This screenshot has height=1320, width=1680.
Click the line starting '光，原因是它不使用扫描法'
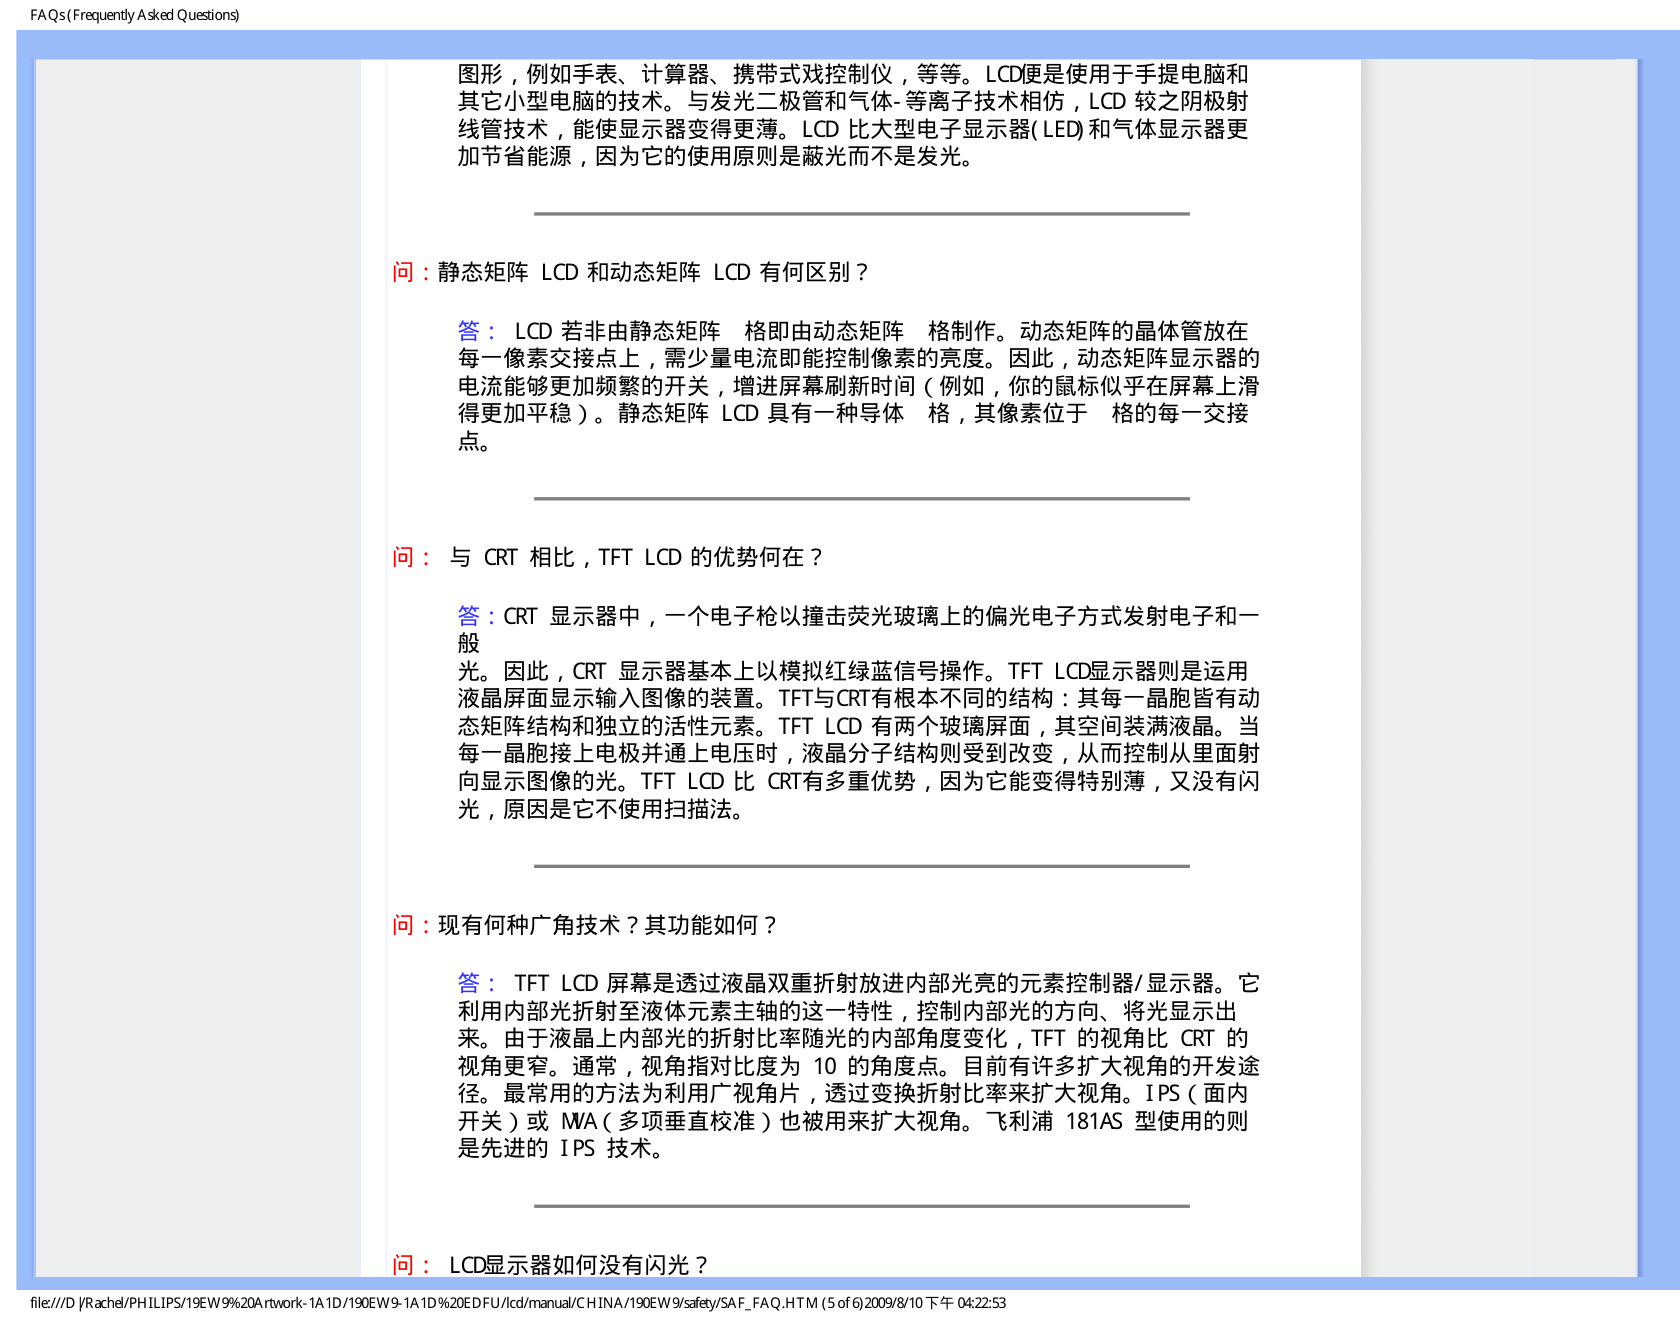tap(603, 809)
